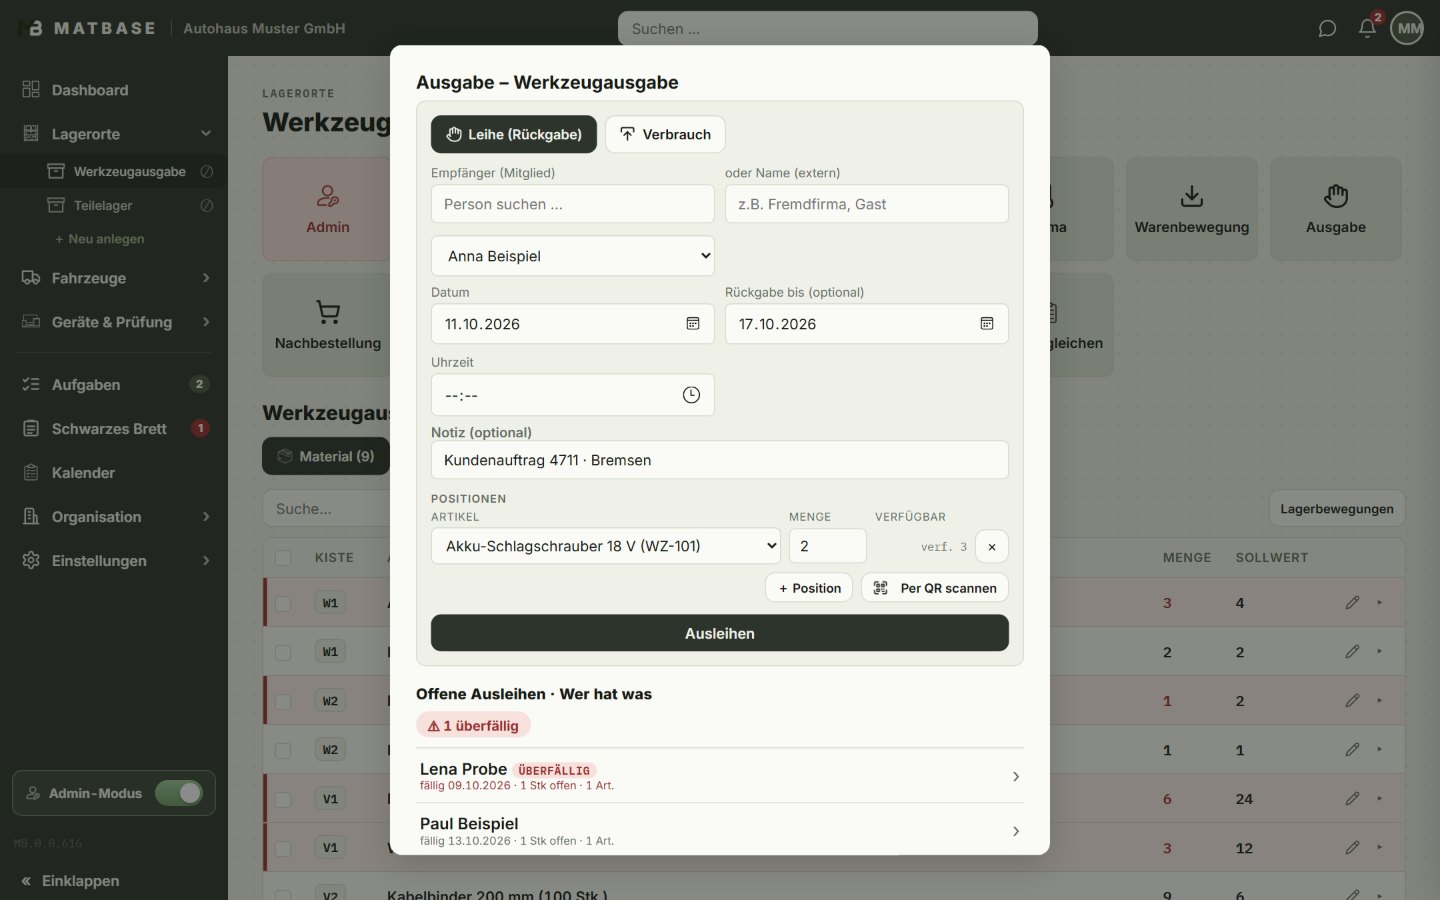Toggle the Admin-Modus switch
1440x900 pixels.
[x=179, y=793]
